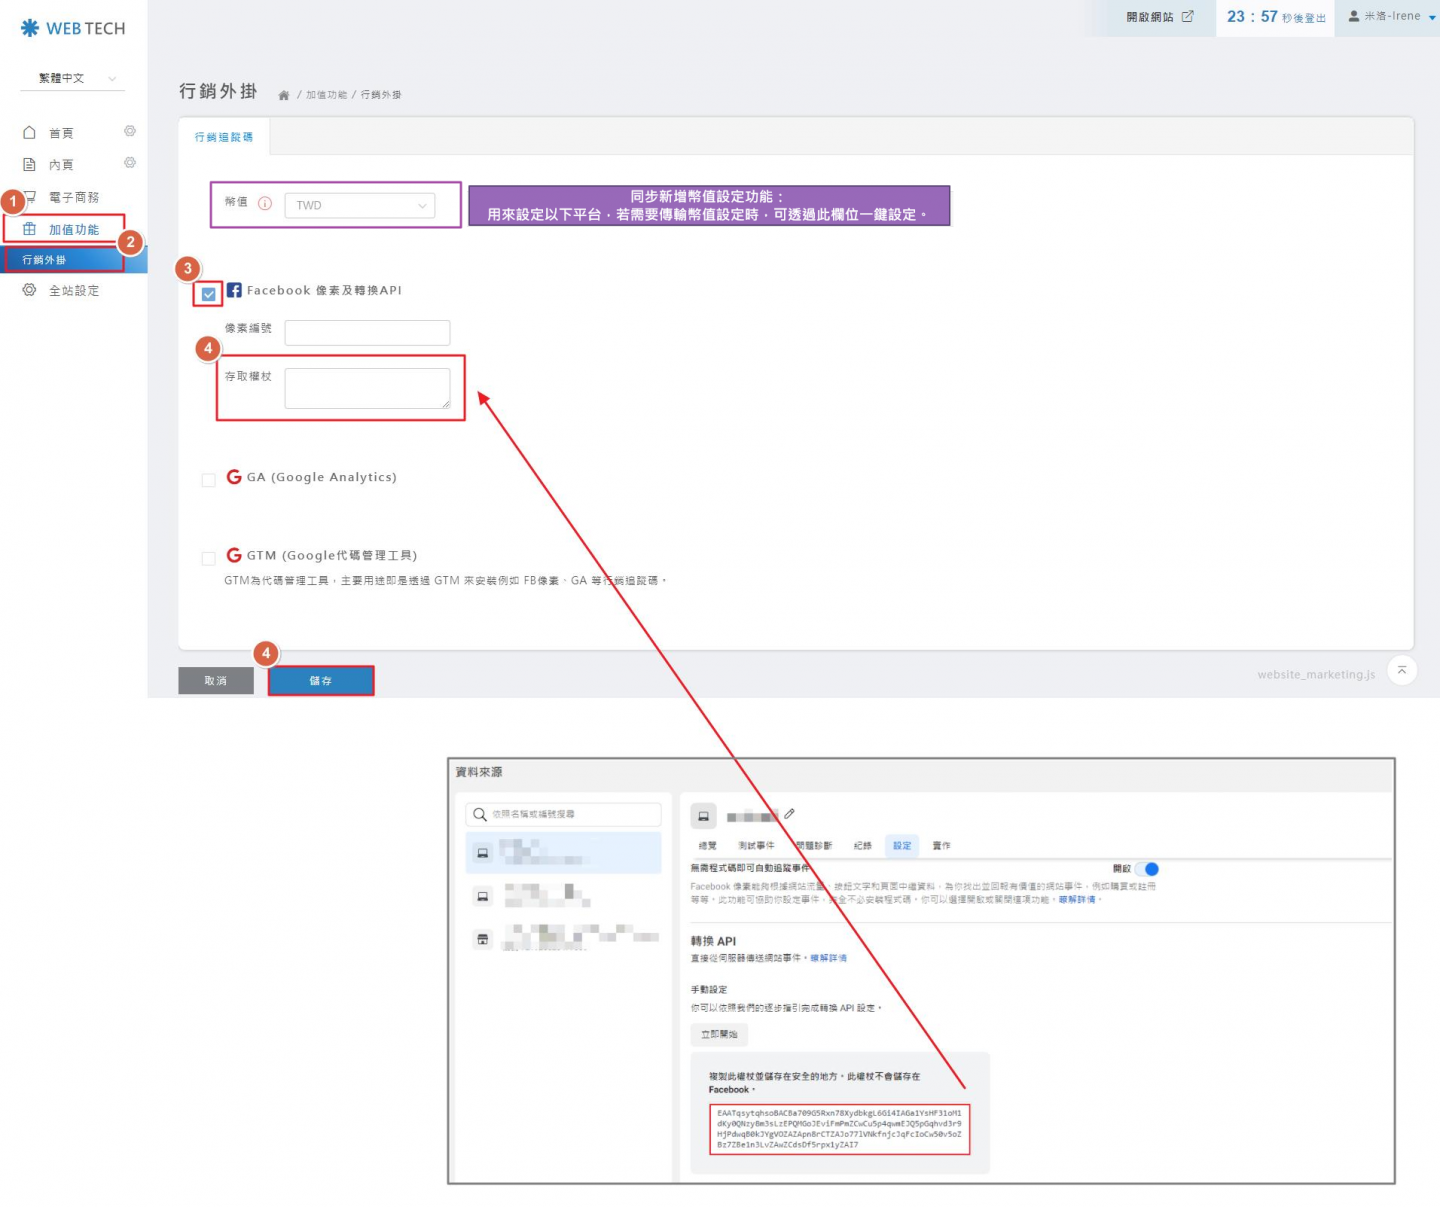Click the scroll-to-top arrow button
The width and height of the screenshot is (1440, 1207).
(x=1402, y=671)
